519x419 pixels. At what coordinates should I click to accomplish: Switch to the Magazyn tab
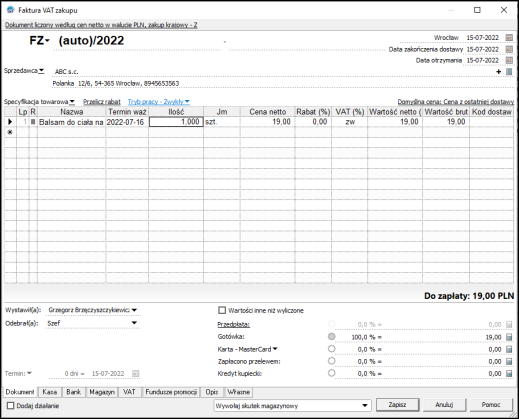102,392
